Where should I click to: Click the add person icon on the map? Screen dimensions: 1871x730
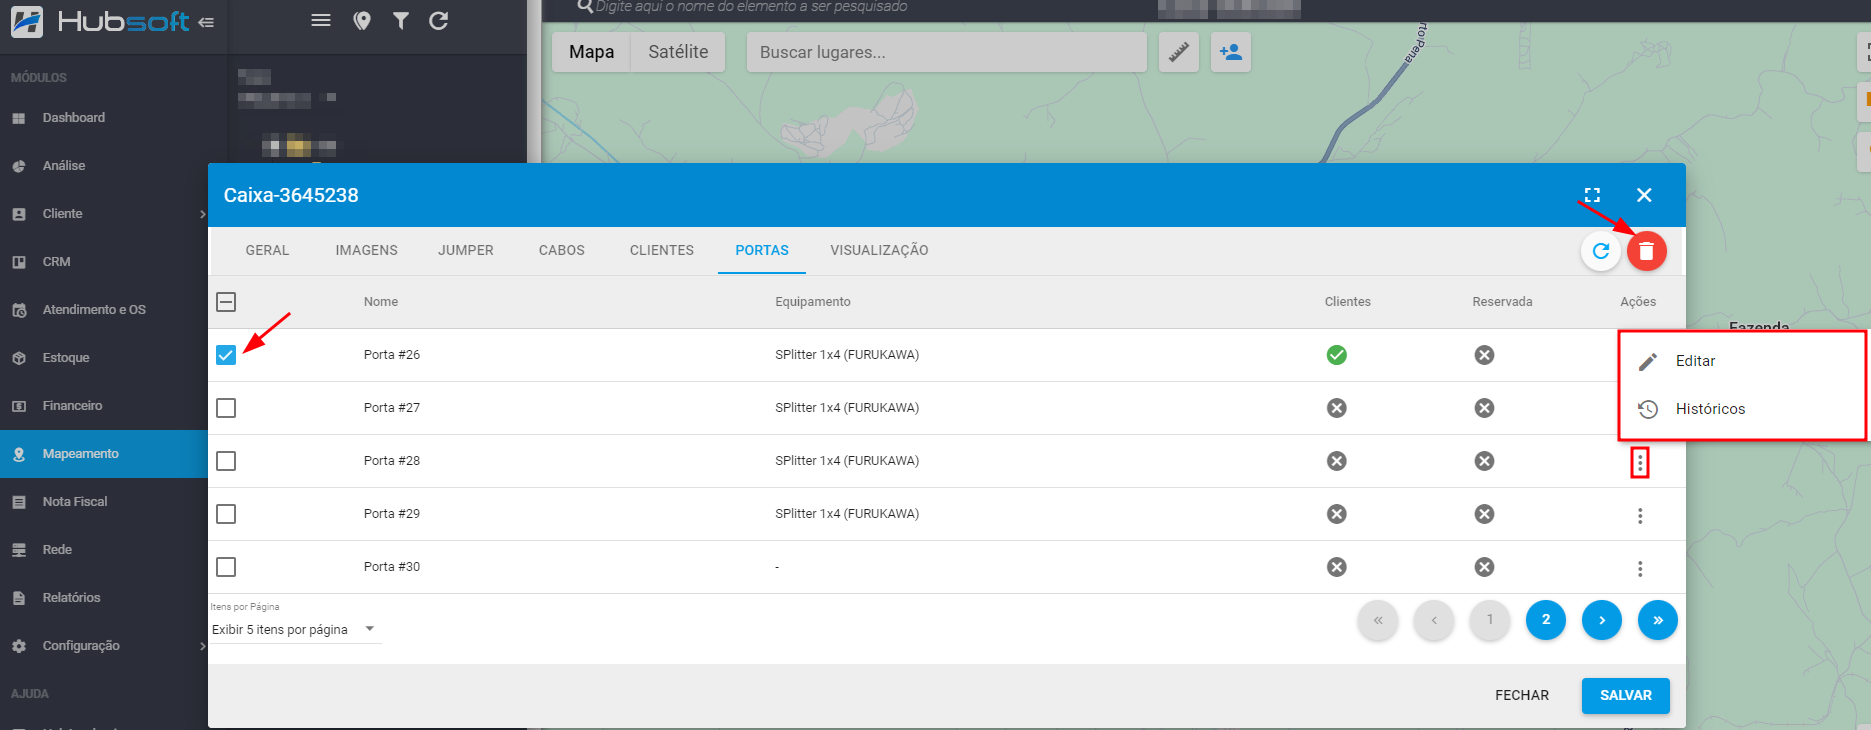click(x=1231, y=52)
